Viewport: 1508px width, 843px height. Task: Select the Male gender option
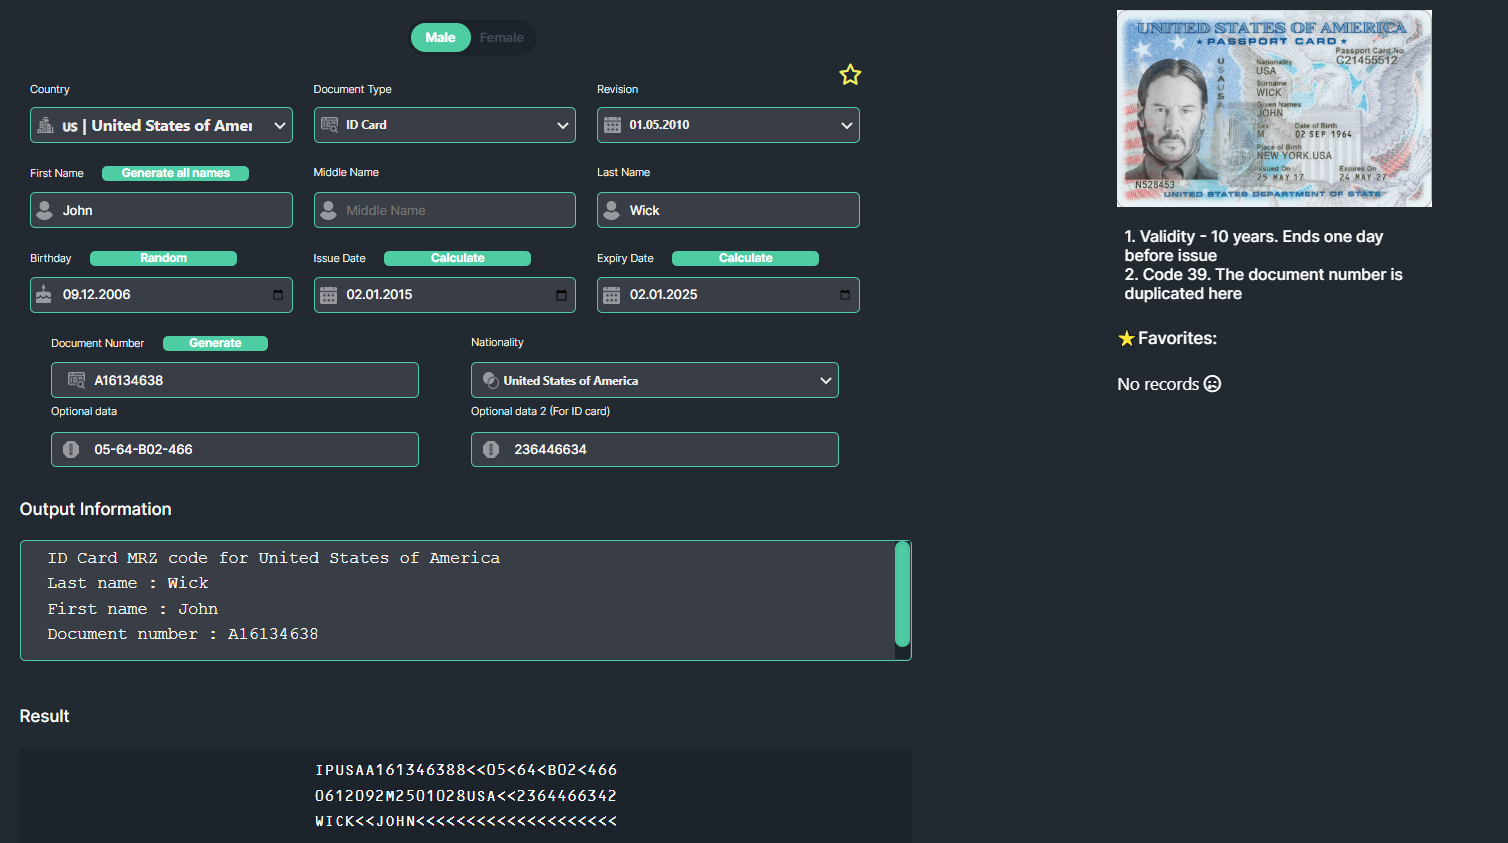click(440, 38)
